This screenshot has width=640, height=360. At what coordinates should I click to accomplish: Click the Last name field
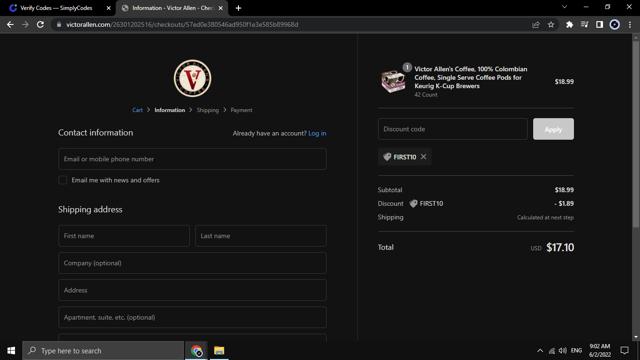click(x=261, y=236)
